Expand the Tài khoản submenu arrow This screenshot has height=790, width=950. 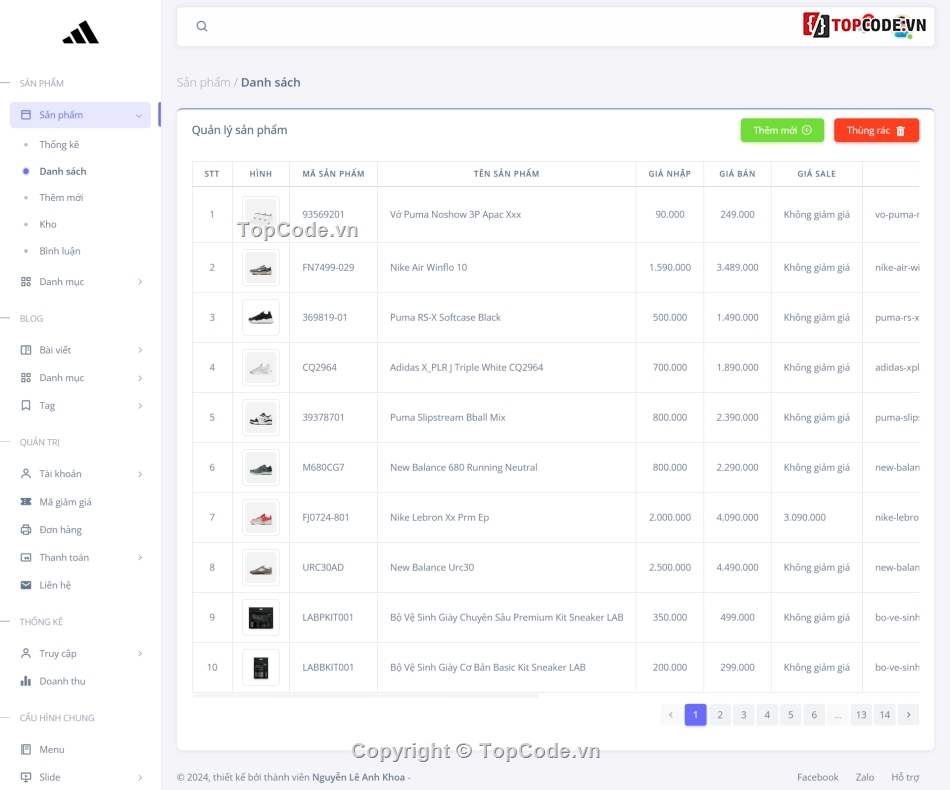coord(140,474)
